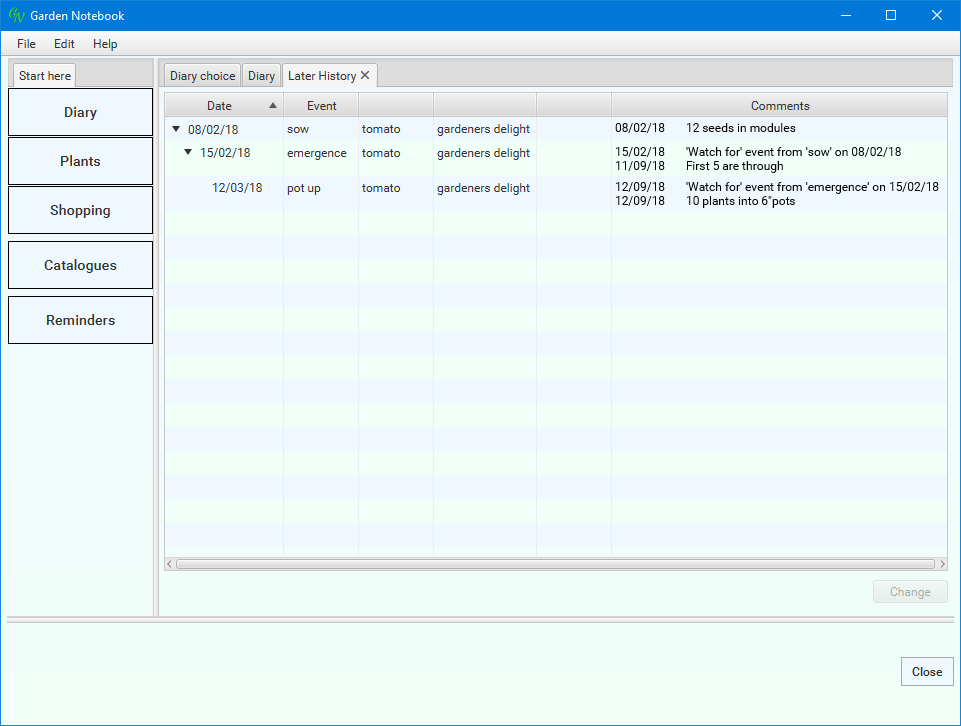Switch to the Diary choice tab
The image size is (961, 726).
(202, 76)
